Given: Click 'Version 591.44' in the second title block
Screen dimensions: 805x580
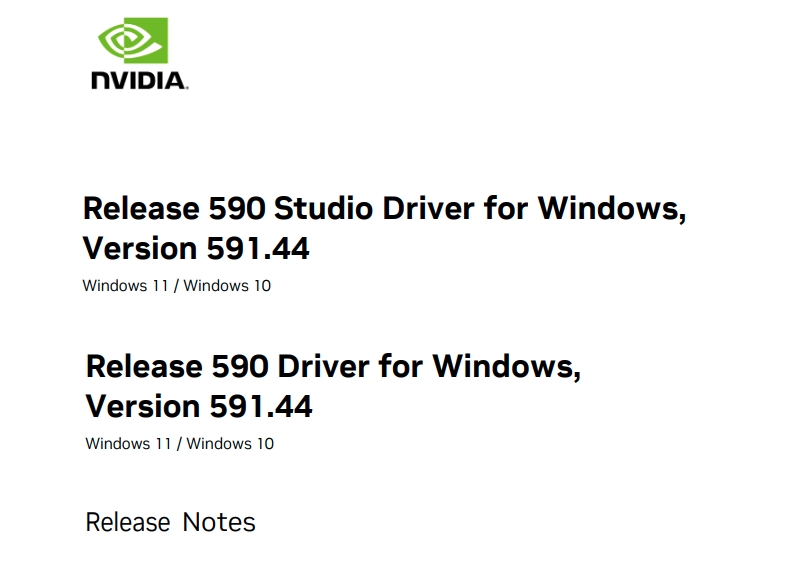Looking at the screenshot, I should [199, 406].
